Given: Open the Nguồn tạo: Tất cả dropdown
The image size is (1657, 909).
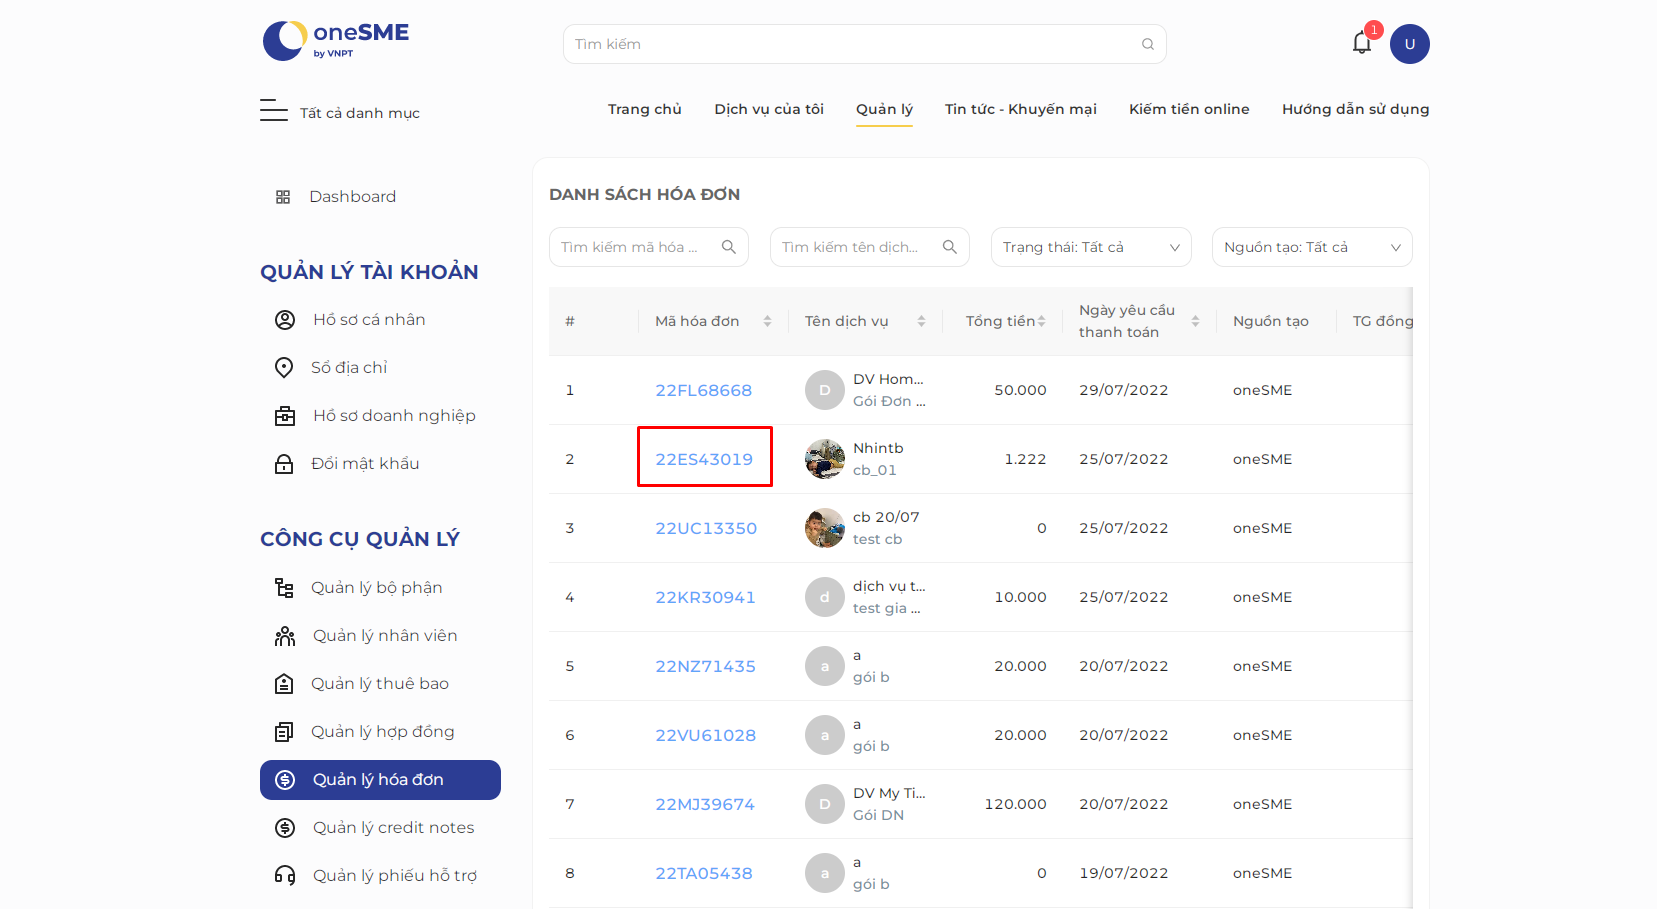Looking at the screenshot, I should (1312, 247).
